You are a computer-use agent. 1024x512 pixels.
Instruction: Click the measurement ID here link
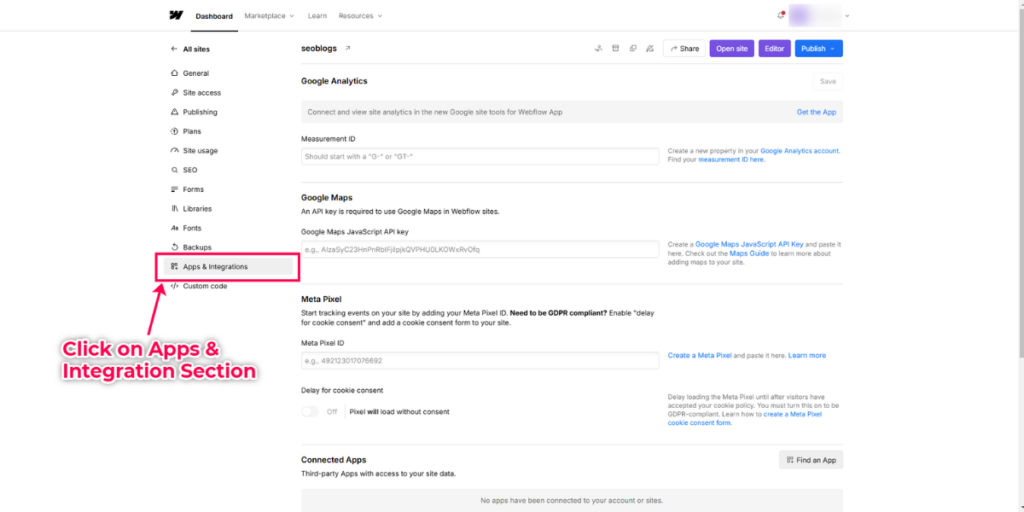tap(731, 159)
